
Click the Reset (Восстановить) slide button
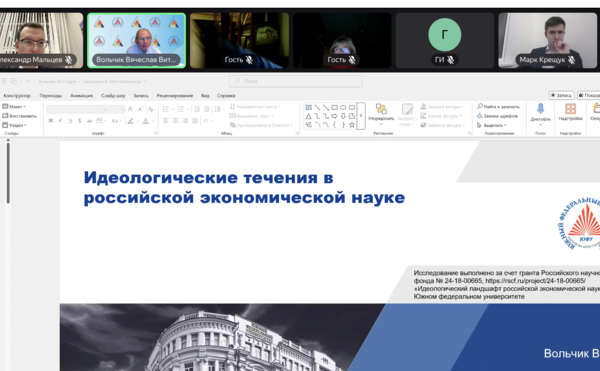[x=20, y=116]
